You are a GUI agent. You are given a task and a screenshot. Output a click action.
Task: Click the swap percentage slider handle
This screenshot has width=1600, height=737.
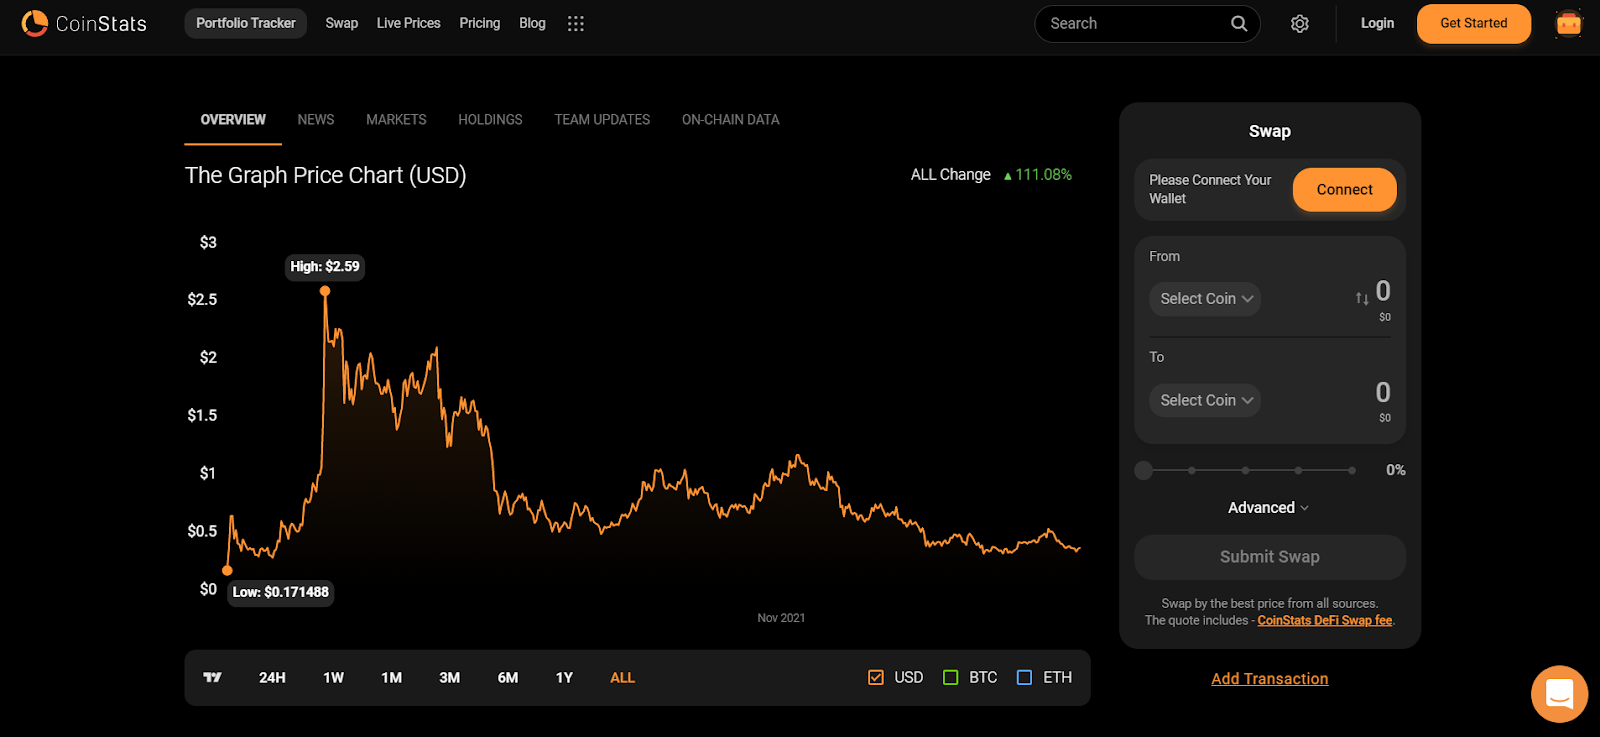pos(1144,470)
